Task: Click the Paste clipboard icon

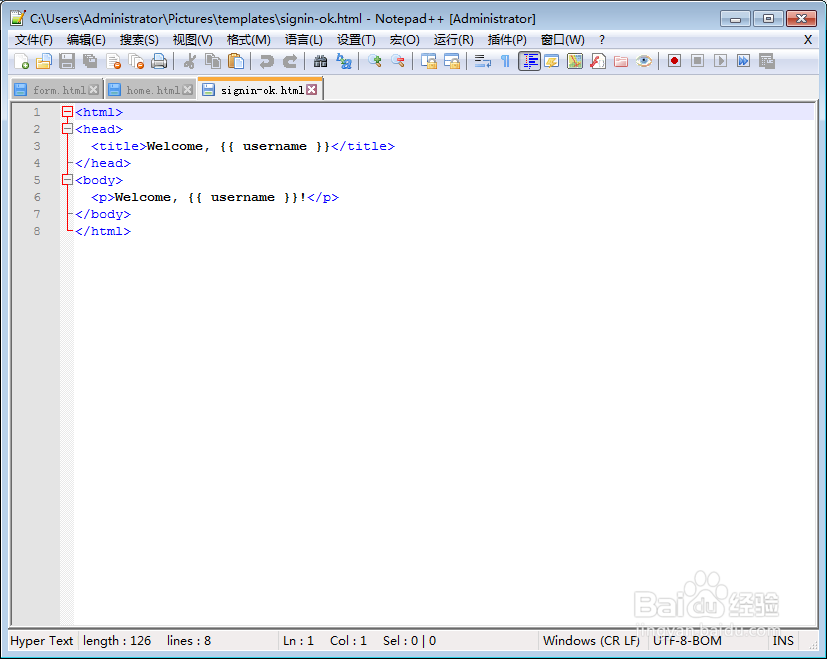Action: [x=236, y=61]
